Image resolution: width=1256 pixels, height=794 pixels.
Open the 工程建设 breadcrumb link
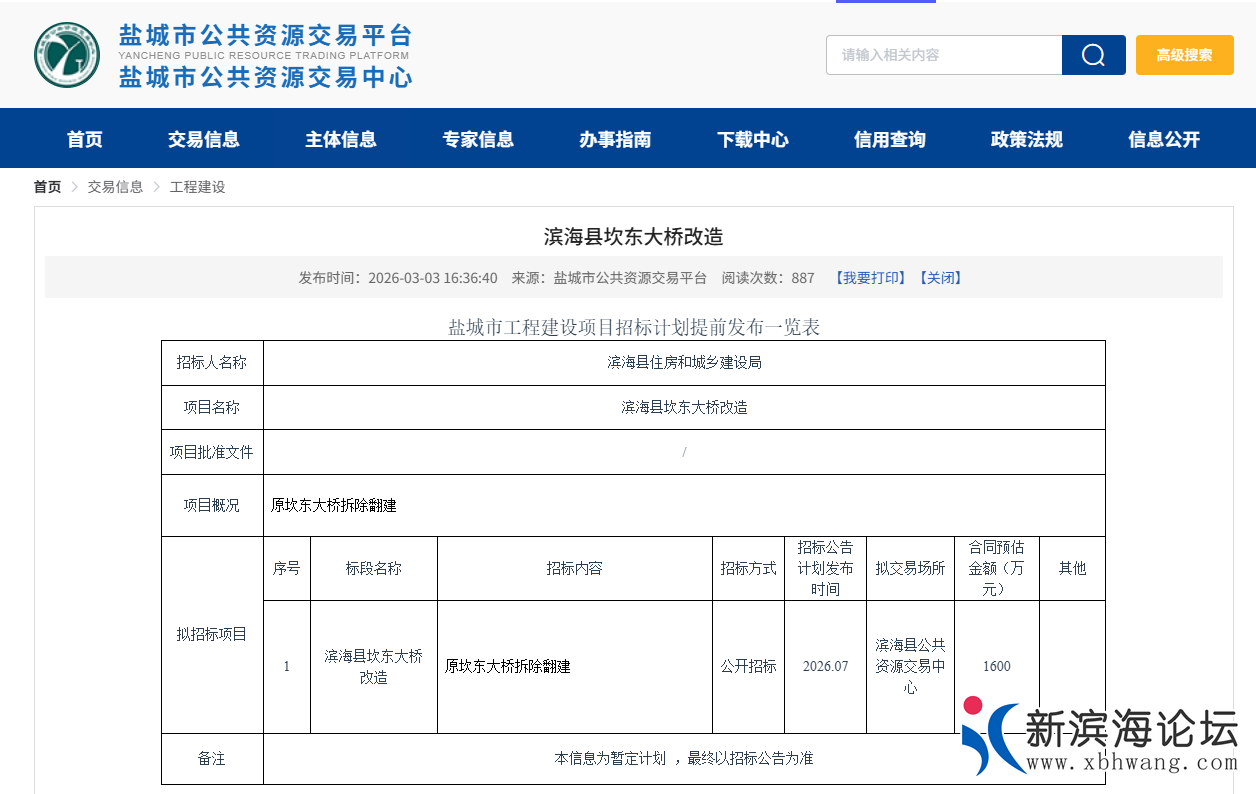coord(197,186)
